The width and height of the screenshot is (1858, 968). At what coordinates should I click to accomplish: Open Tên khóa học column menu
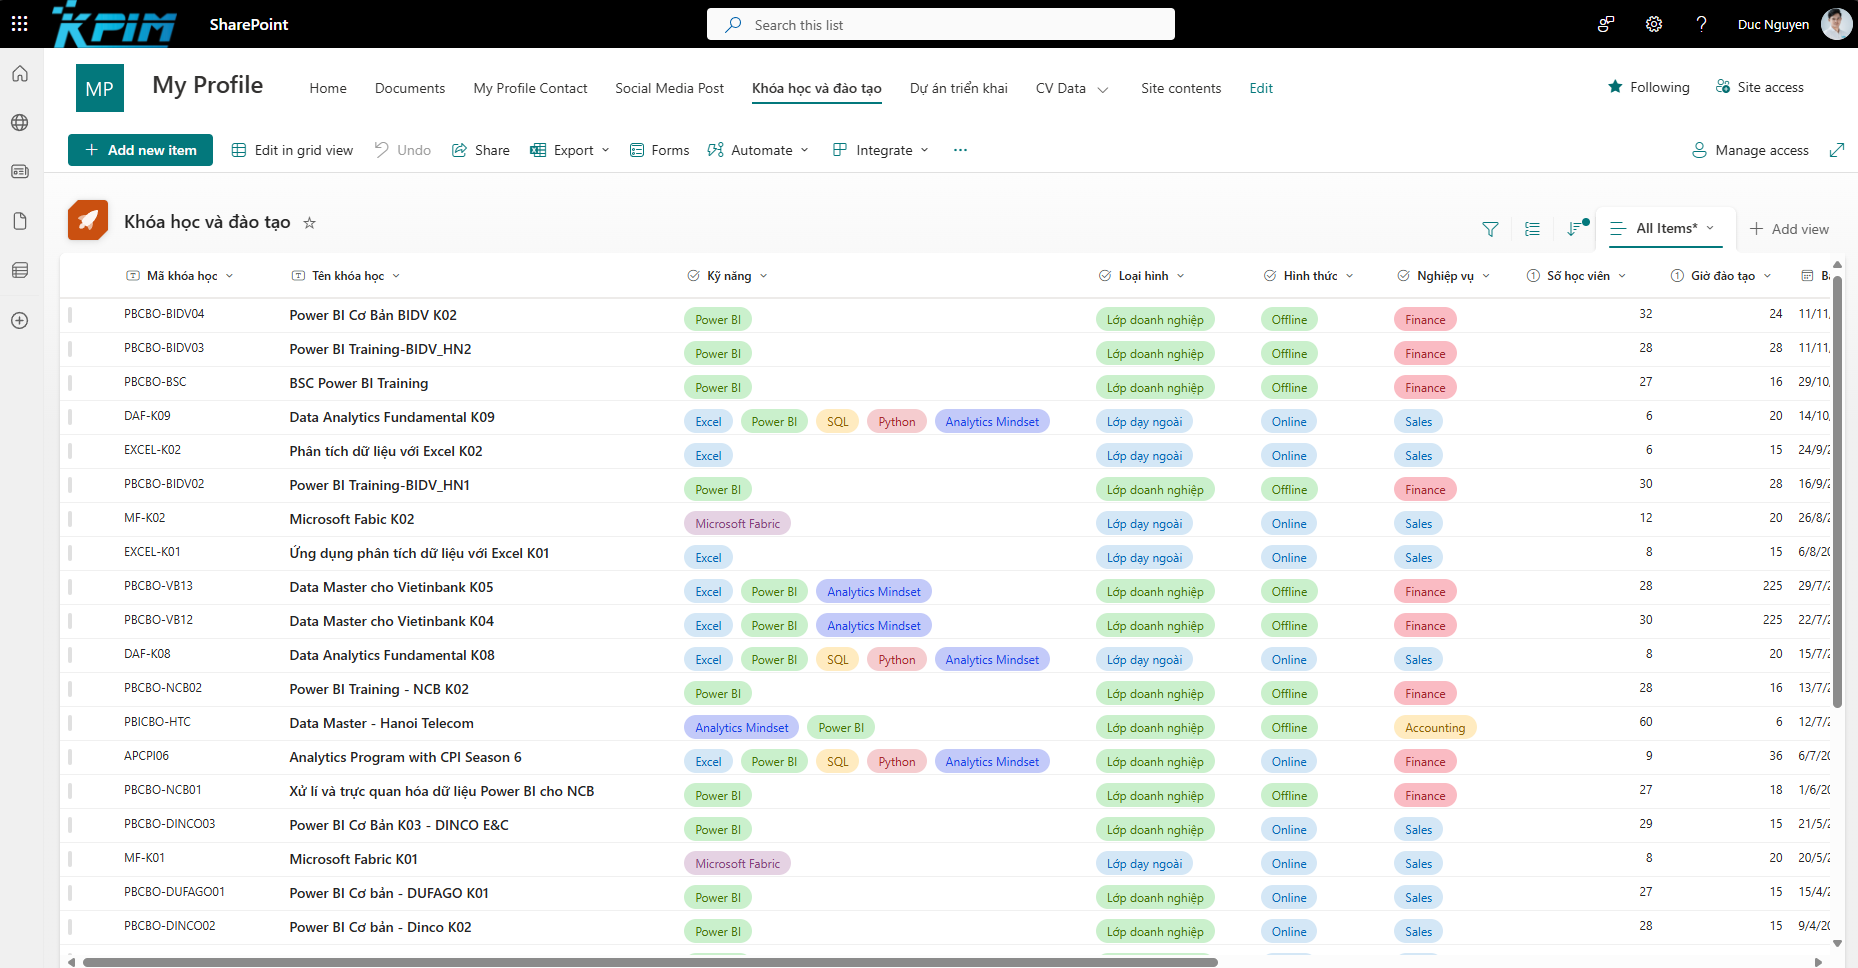point(396,276)
